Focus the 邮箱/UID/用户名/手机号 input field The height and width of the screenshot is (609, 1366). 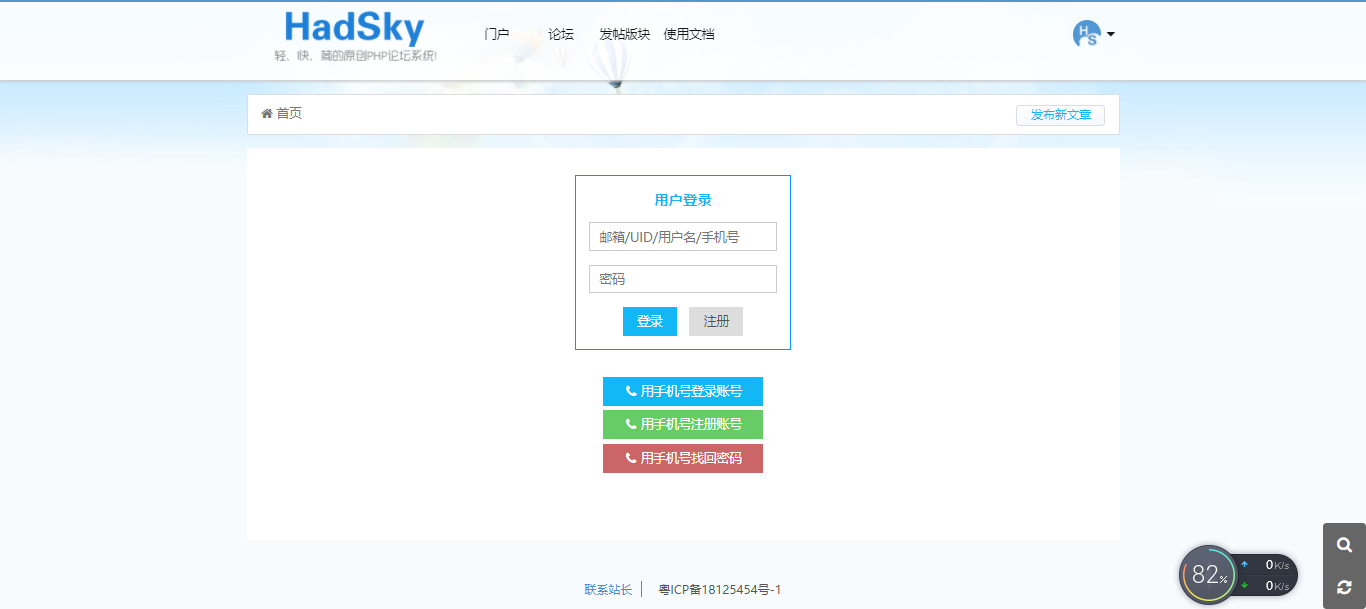coord(683,237)
